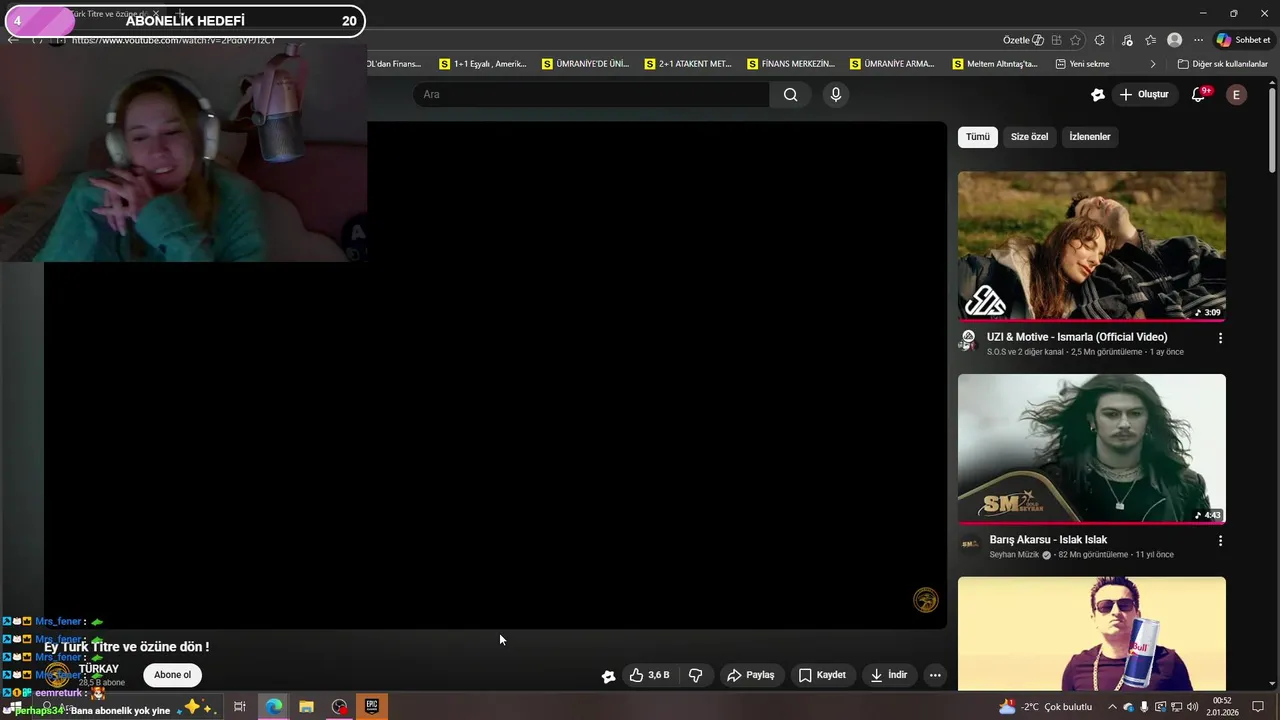Viewport: 1280px width, 720px height.
Task: Open the browser extensions puzzle icon
Action: coord(1100,40)
